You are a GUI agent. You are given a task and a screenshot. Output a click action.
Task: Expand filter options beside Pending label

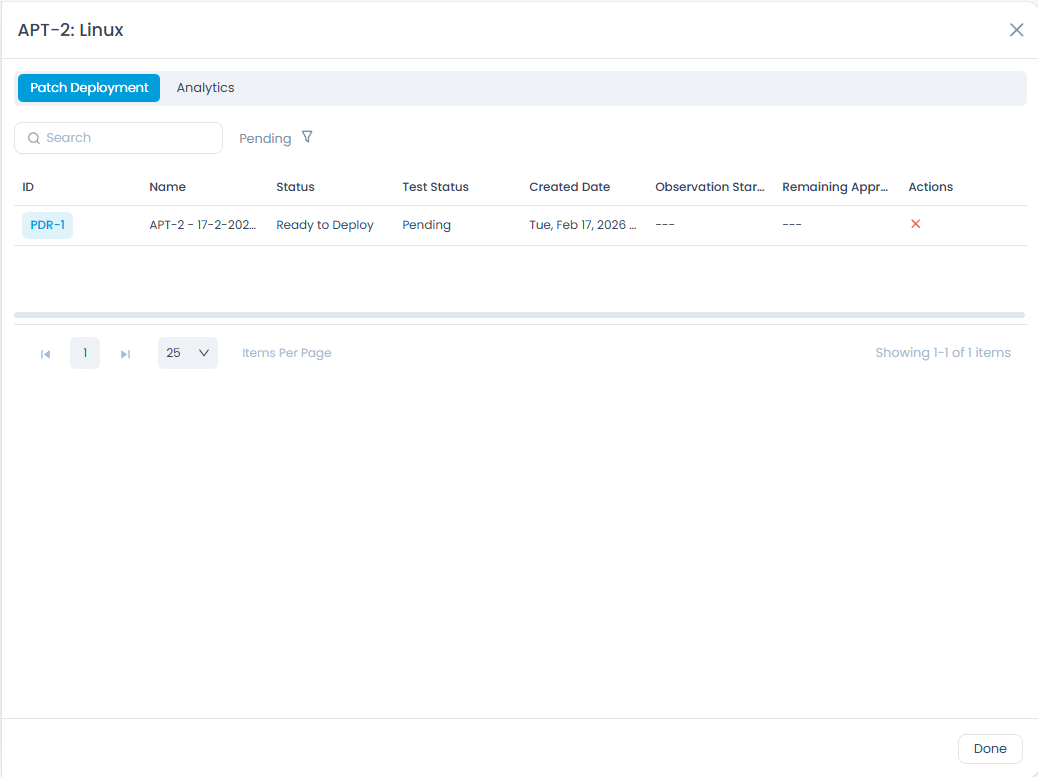pos(307,137)
